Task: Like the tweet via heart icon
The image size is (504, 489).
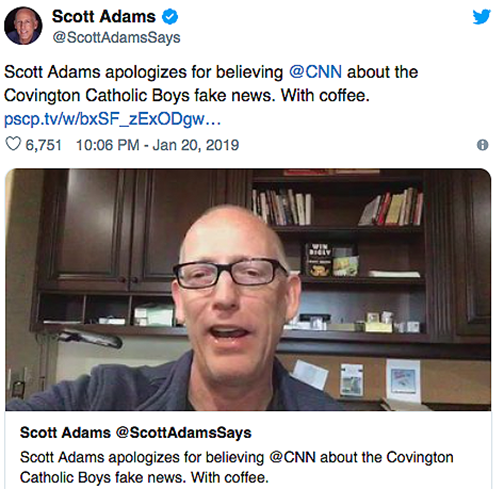Action: click(x=13, y=144)
